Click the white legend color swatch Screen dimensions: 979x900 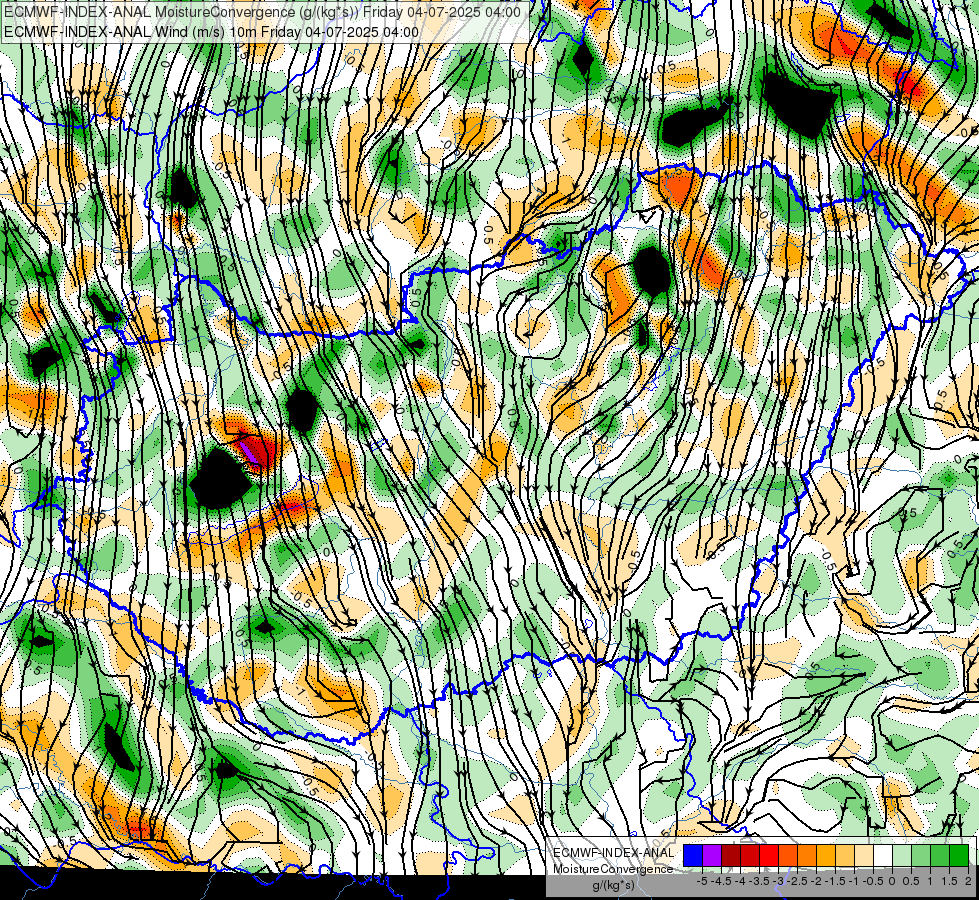(883, 856)
